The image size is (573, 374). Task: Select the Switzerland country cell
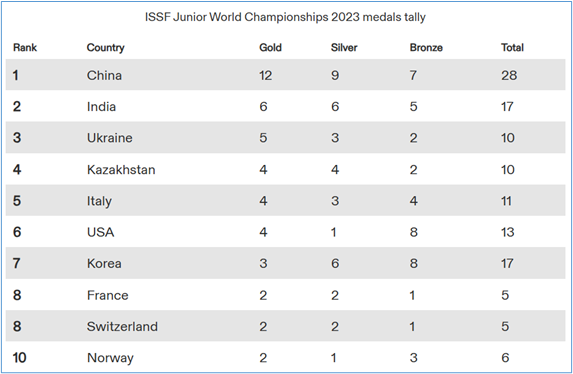coord(122,326)
